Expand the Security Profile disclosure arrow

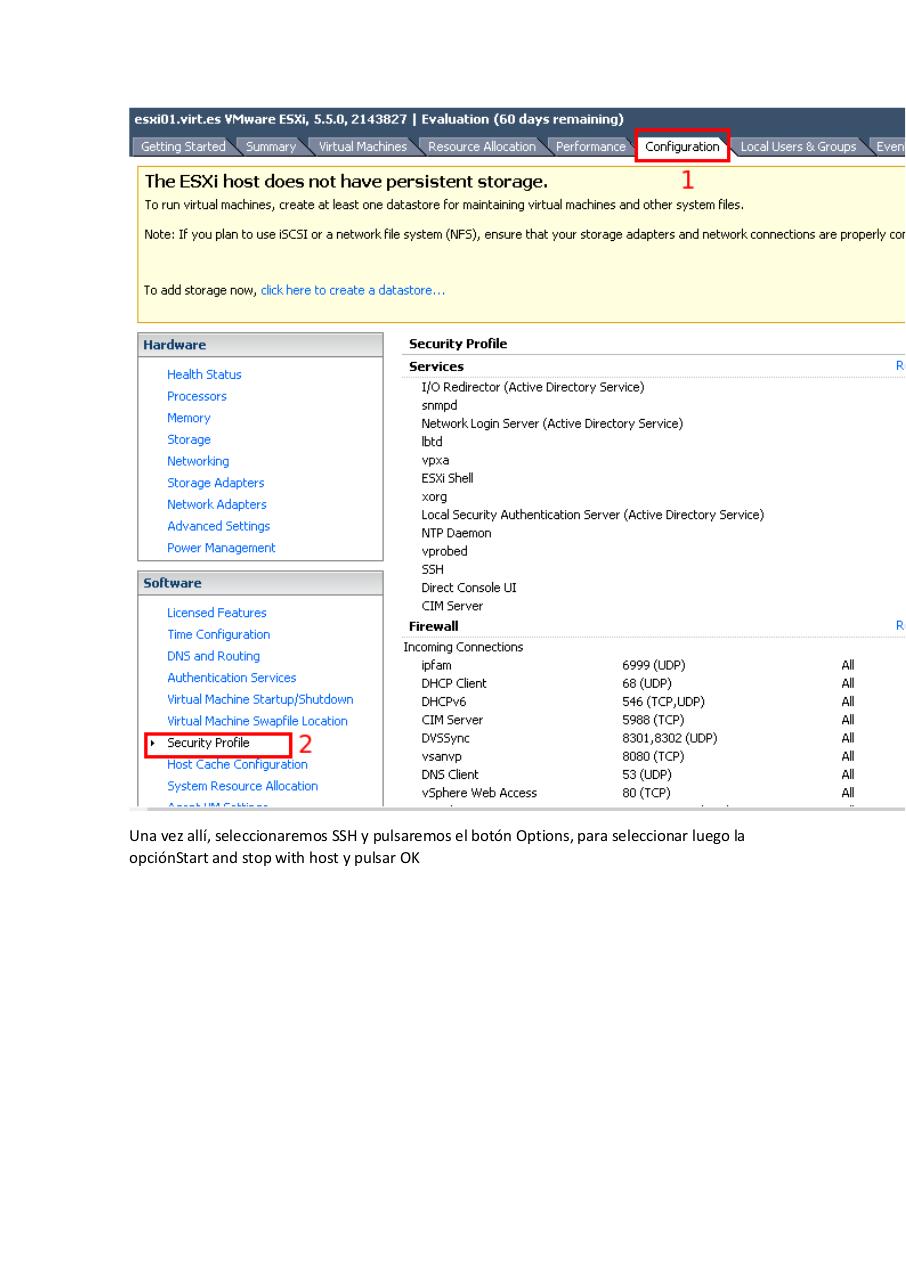click(x=152, y=743)
